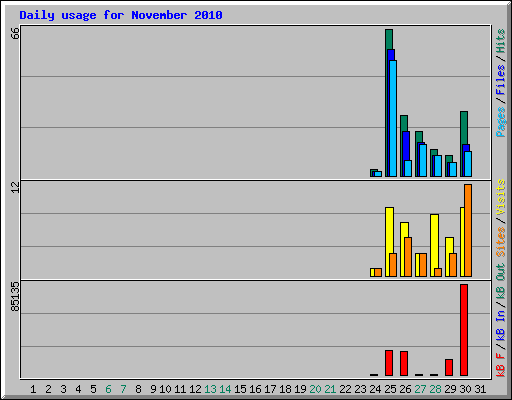Click the orange sites bar for day 27

click(423, 265)
